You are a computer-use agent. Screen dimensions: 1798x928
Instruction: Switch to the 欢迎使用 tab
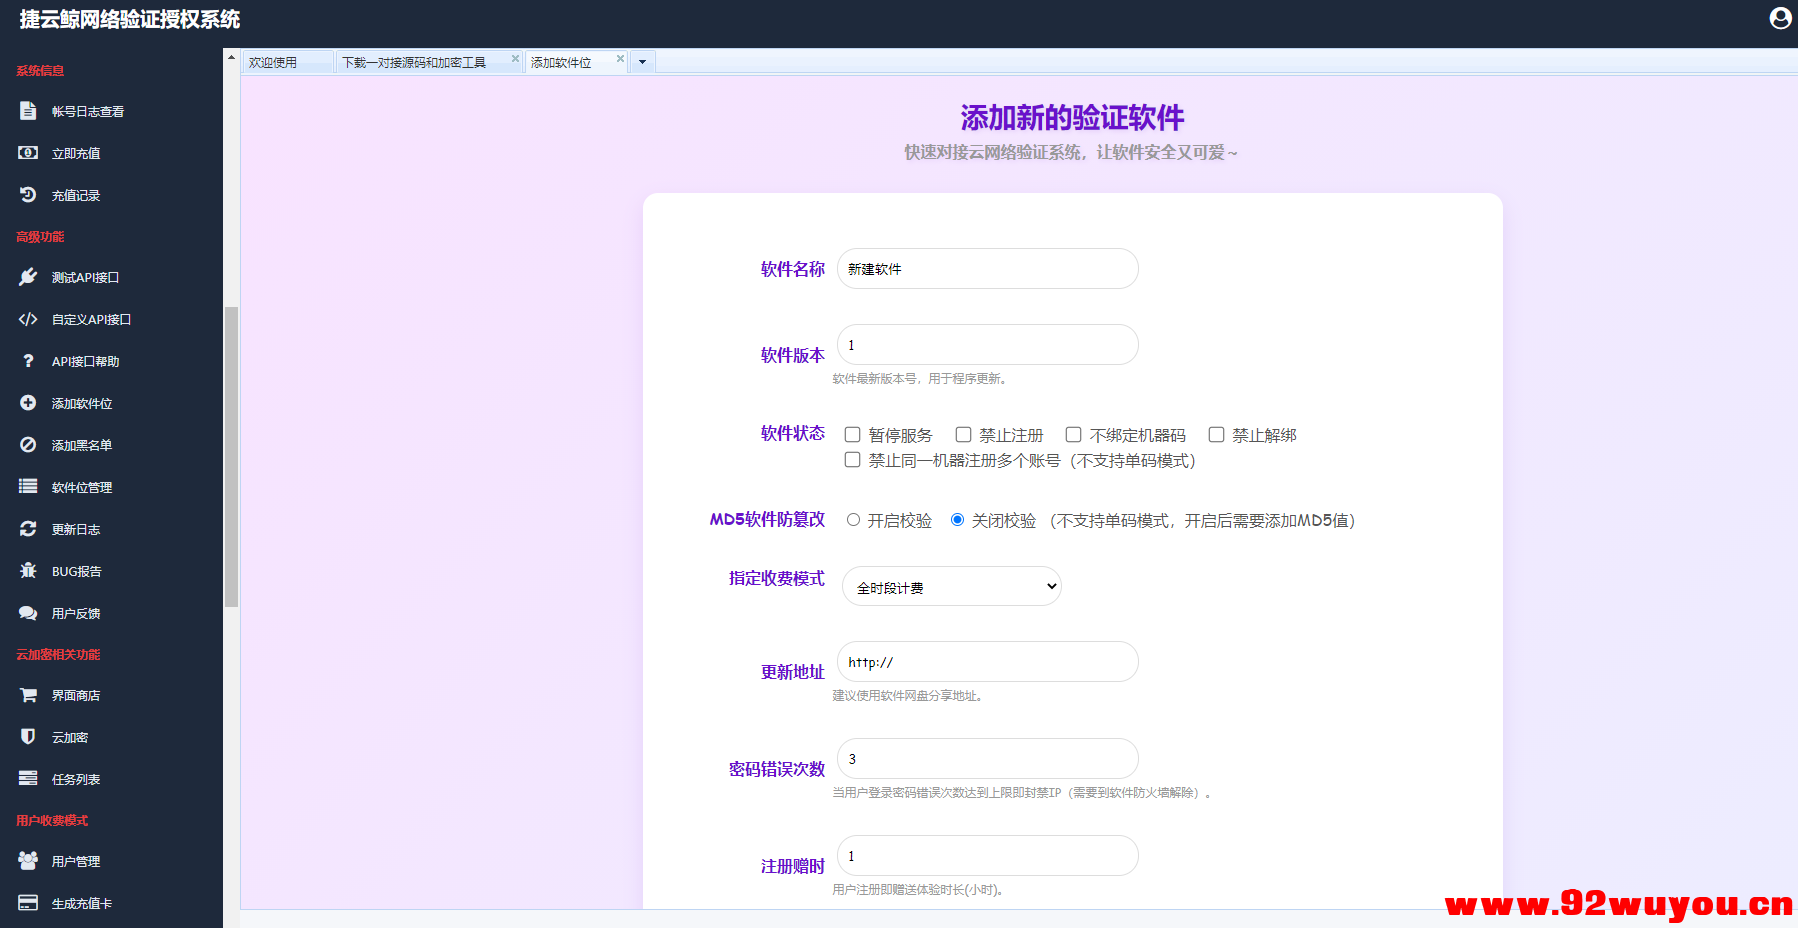(x=277, y=61)
